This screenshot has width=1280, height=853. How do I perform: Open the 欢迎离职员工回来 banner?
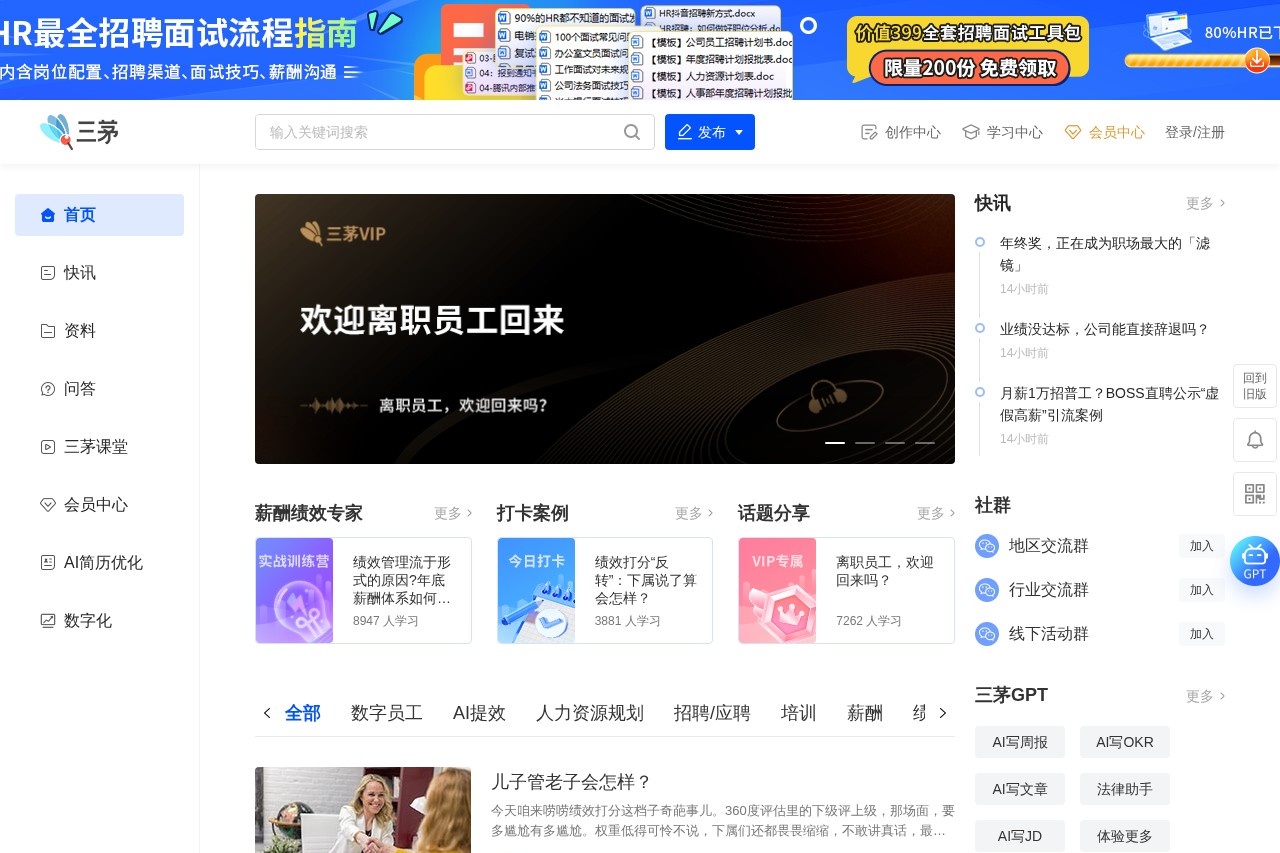(605, 329)
